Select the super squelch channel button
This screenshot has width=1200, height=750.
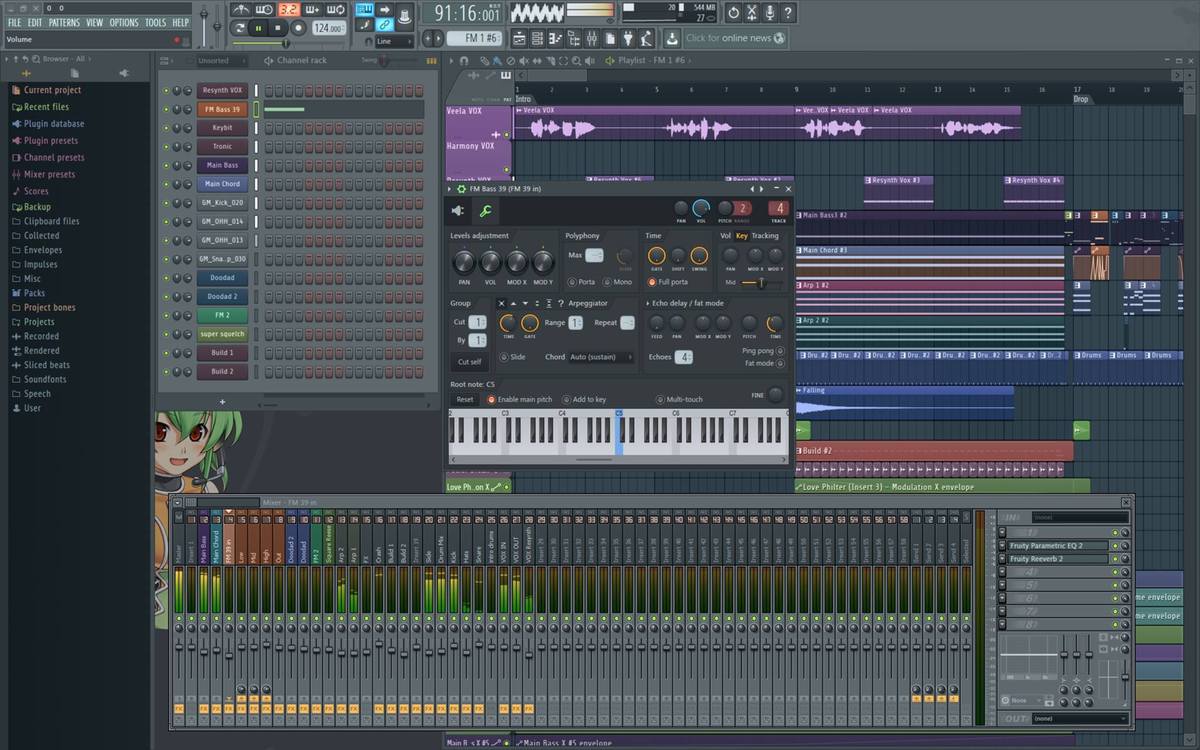tap(222, 334)
